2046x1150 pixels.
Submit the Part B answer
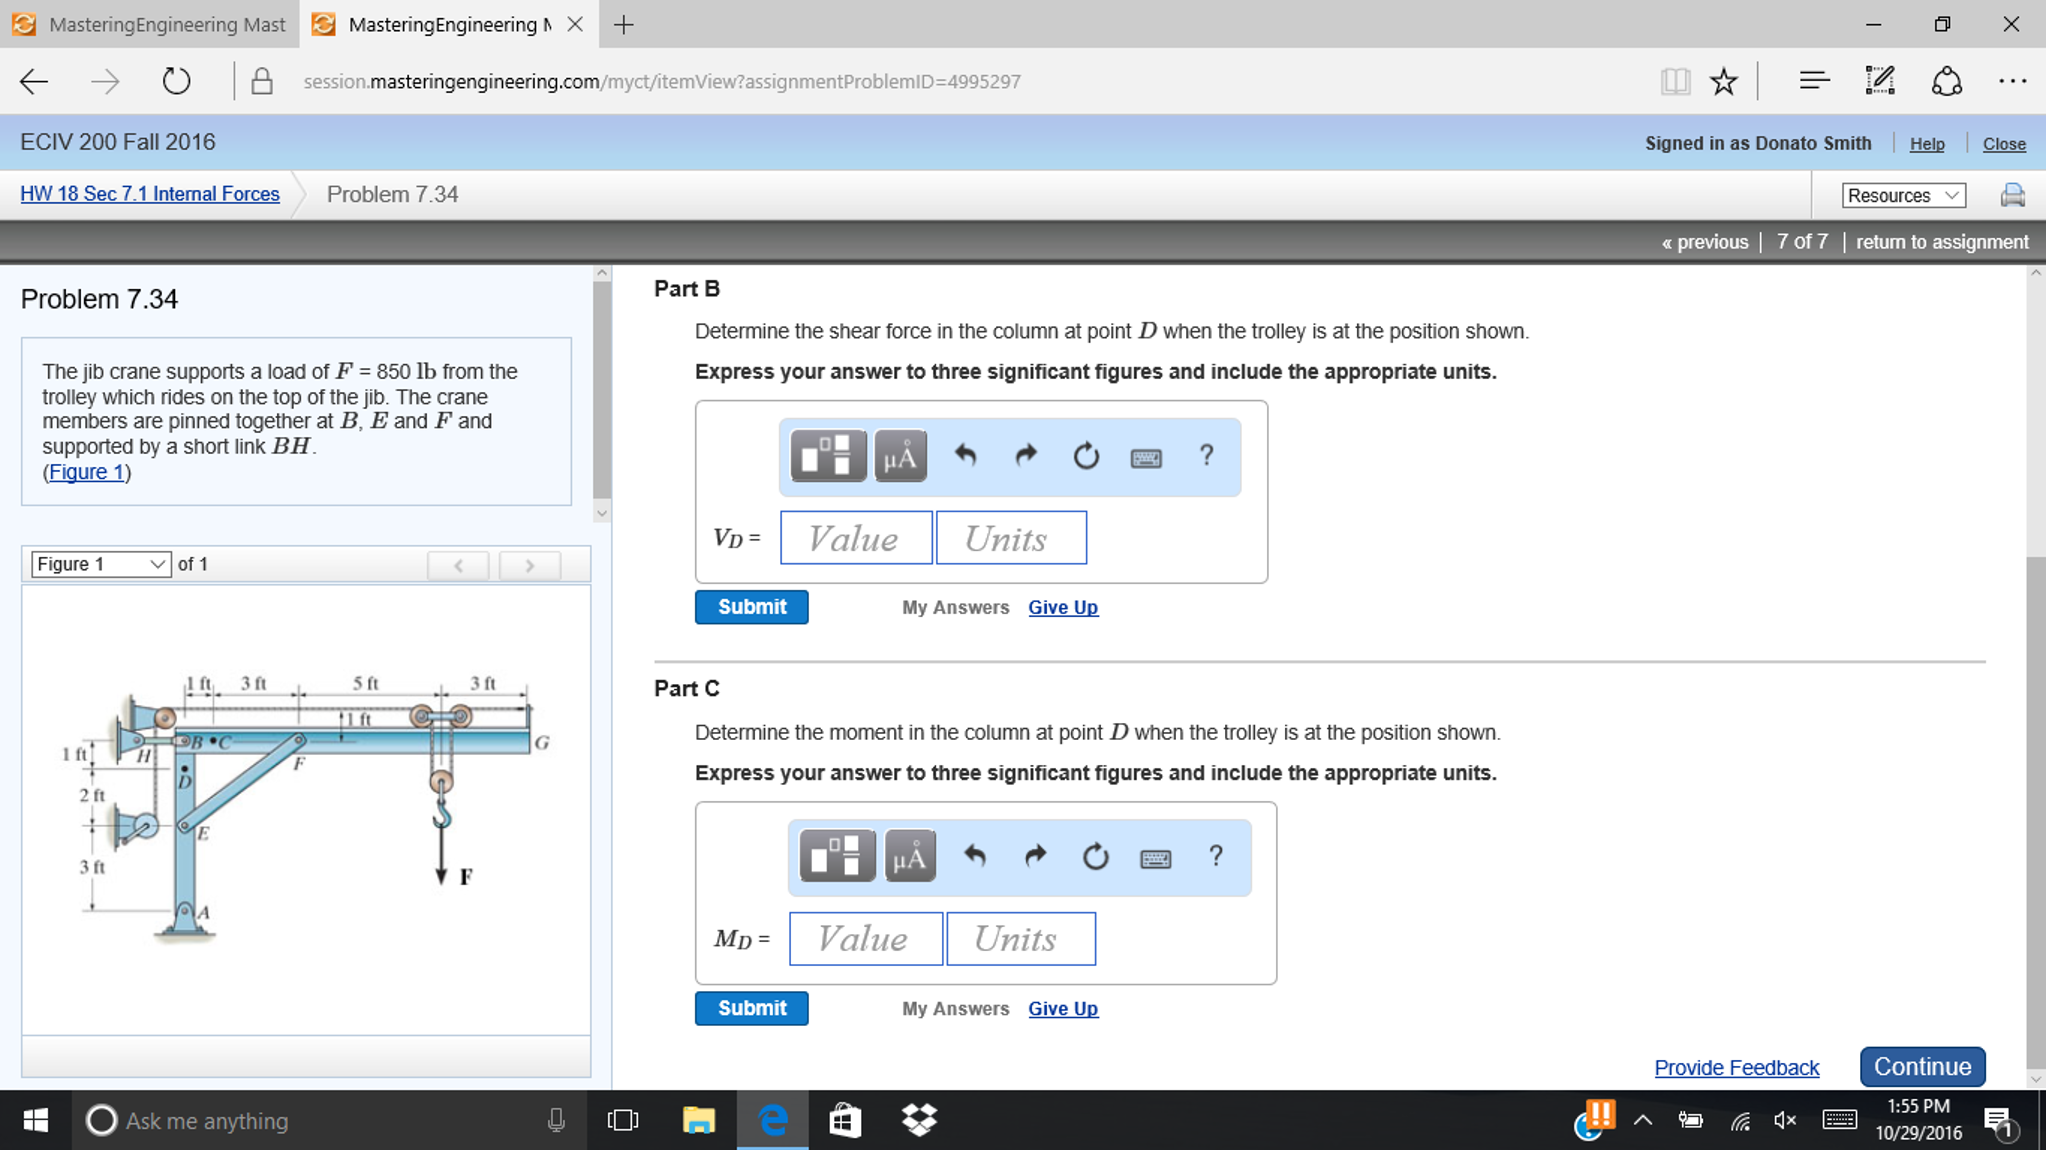751,607
